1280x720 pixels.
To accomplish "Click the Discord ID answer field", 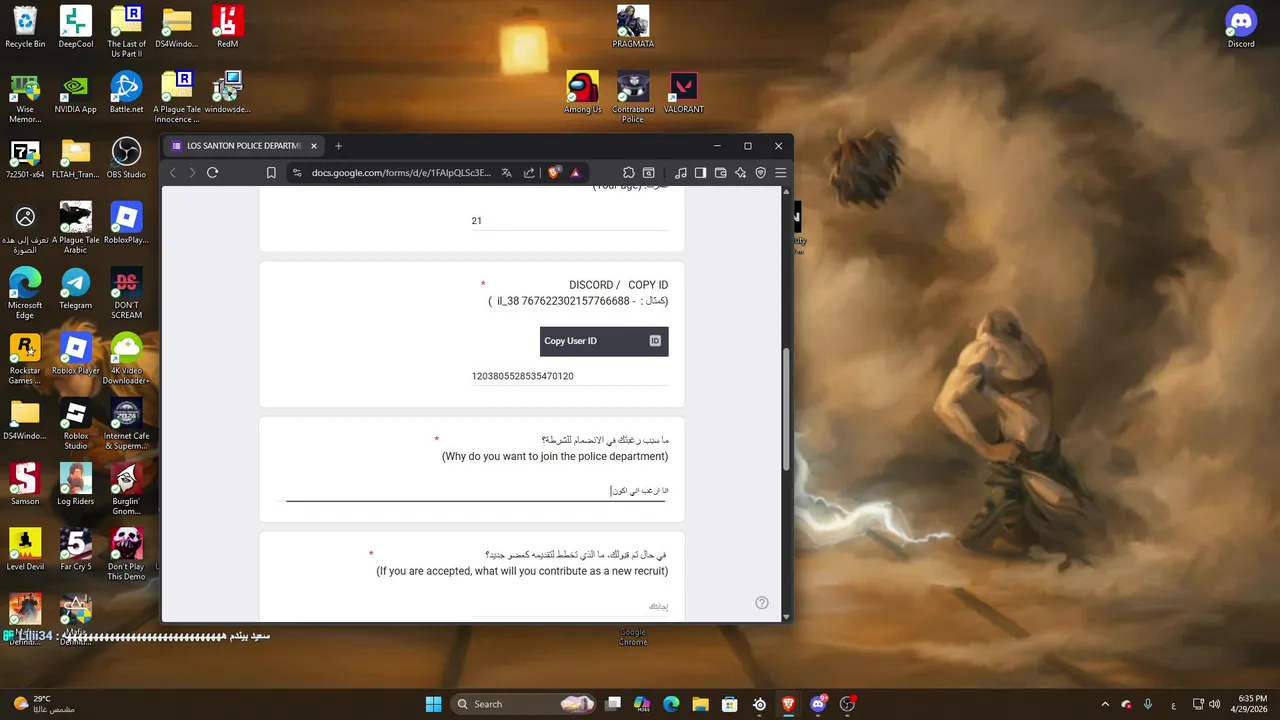I will click(x=569, y=376).
